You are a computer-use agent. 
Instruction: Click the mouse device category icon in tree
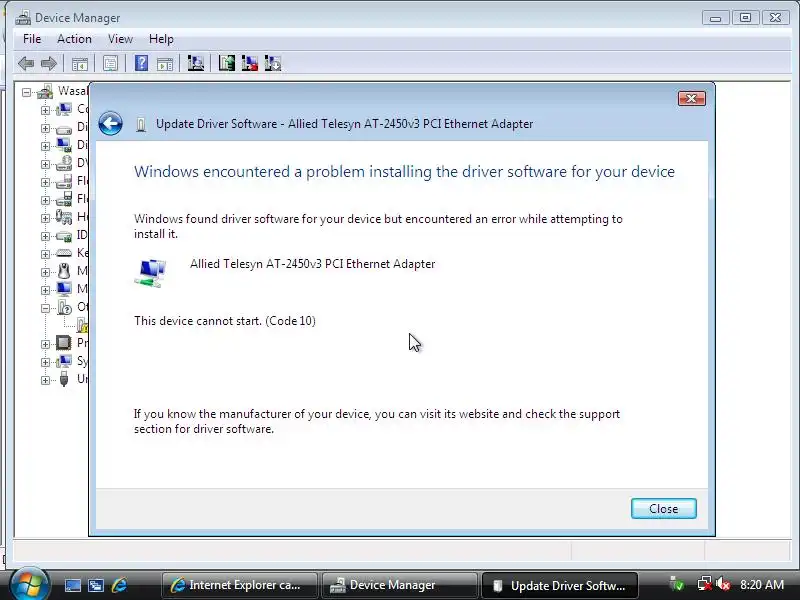point(64,271)
